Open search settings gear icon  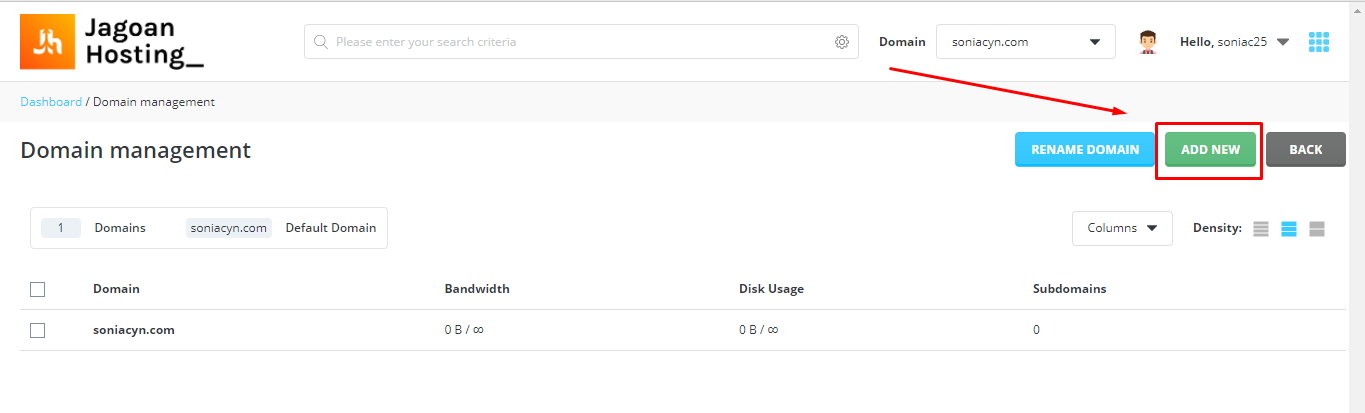click(842, 42)
